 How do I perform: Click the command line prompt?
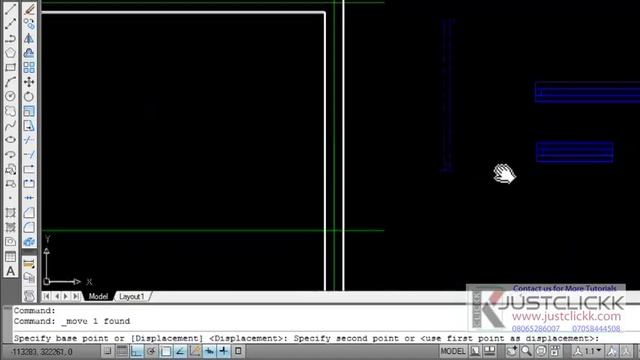tap(306, 338)
